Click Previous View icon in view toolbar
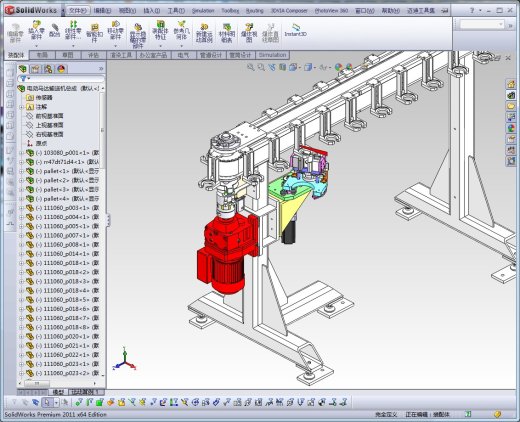The height and width of the screenshot is (422, 520). click(272, 67)
